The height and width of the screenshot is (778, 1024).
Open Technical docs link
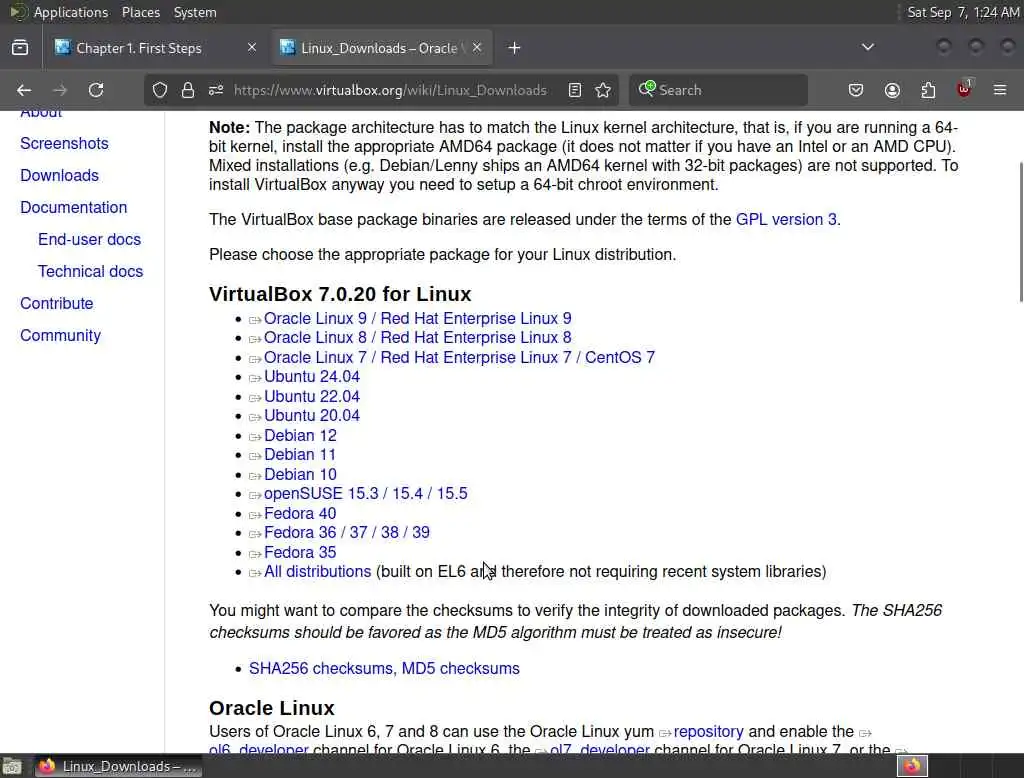pos(90,272)
